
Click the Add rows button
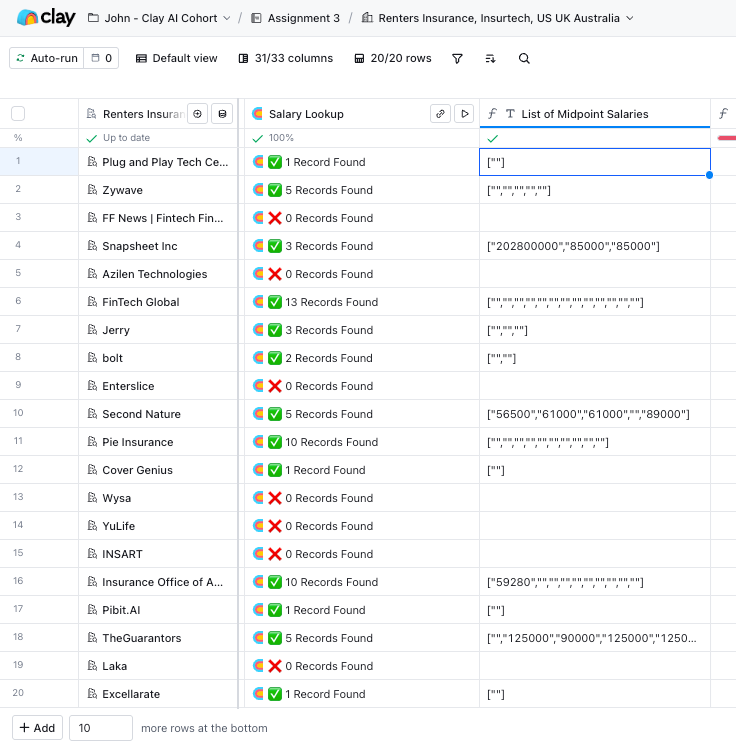click(x=37, y=728)
